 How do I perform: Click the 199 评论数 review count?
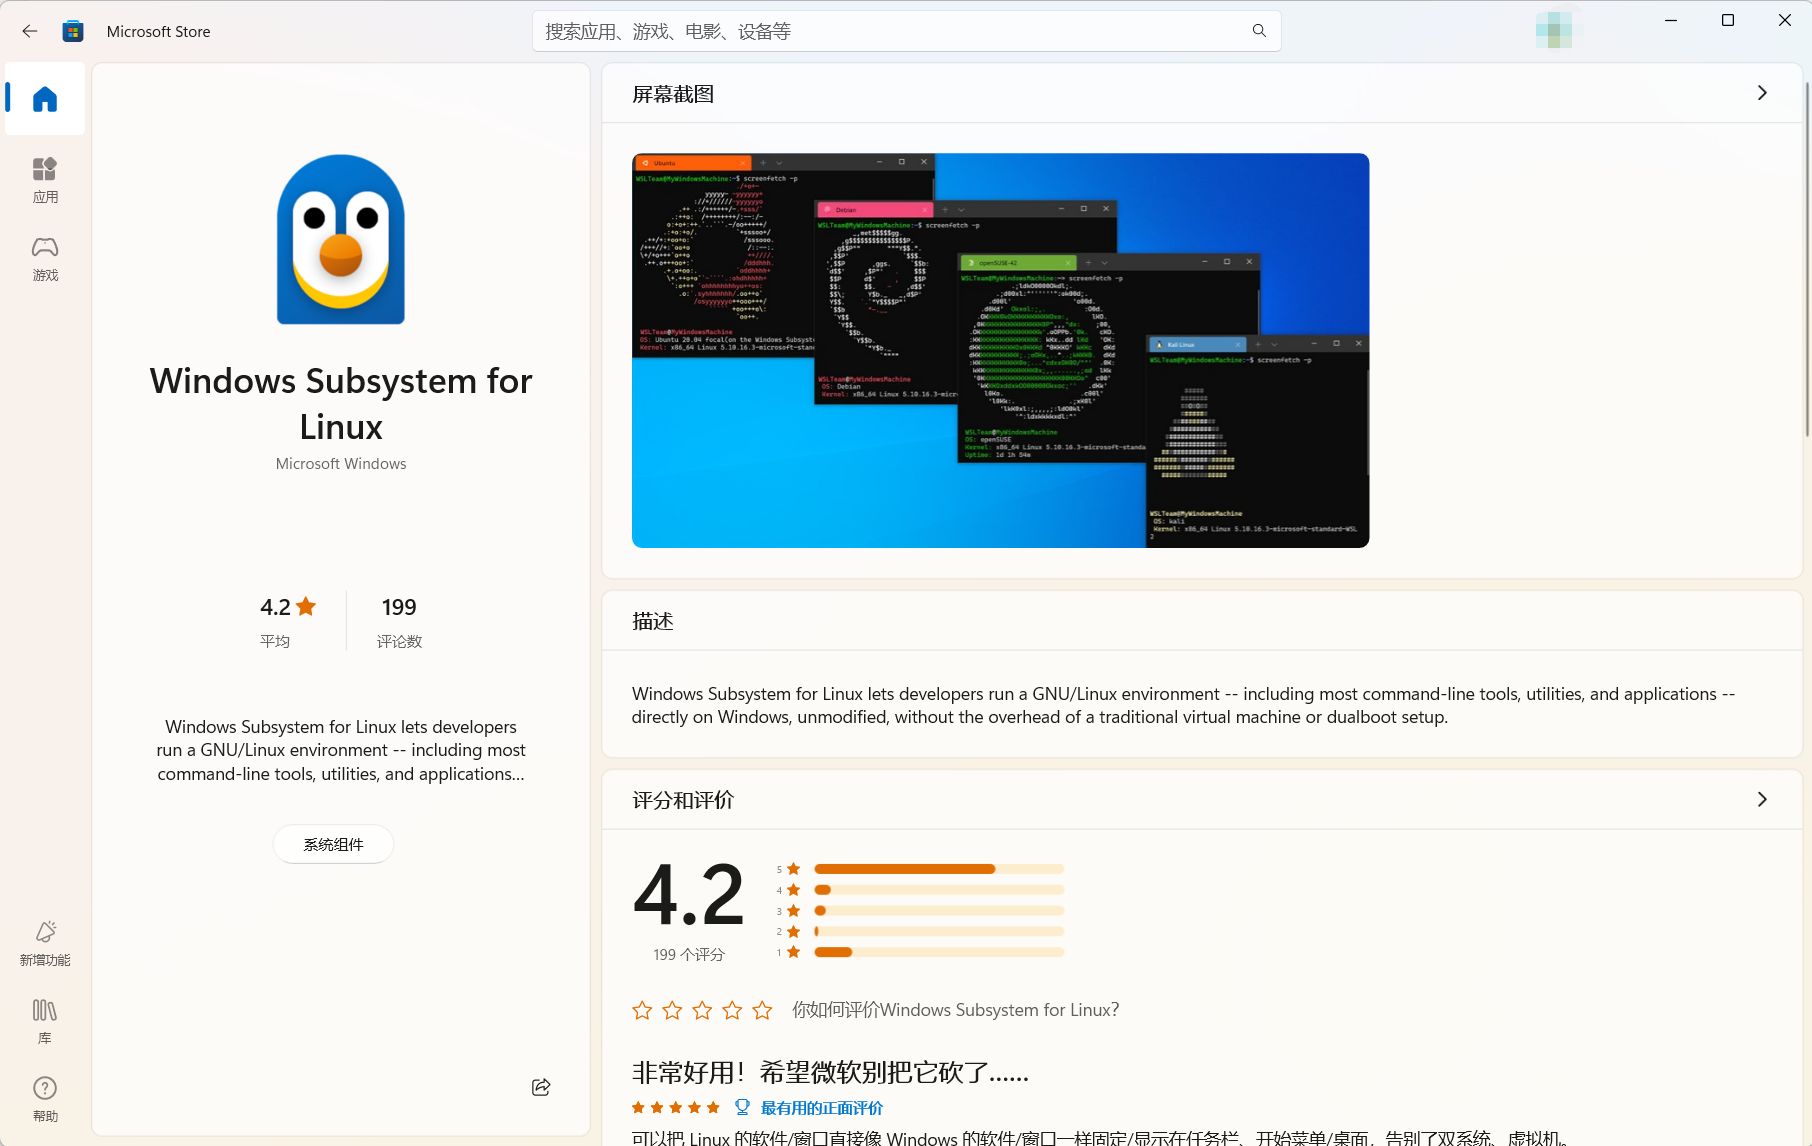click(399, 620)
